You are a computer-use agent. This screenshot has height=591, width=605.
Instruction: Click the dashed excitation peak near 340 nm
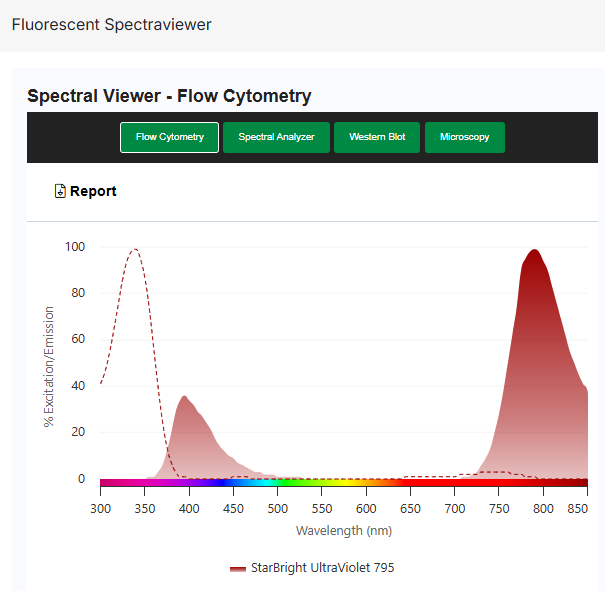134,250
